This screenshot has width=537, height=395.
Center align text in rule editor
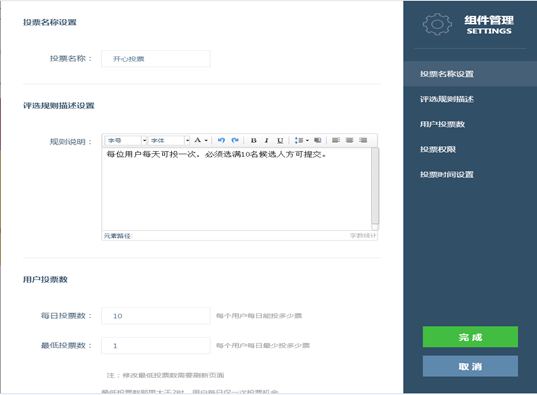[349, 140]
